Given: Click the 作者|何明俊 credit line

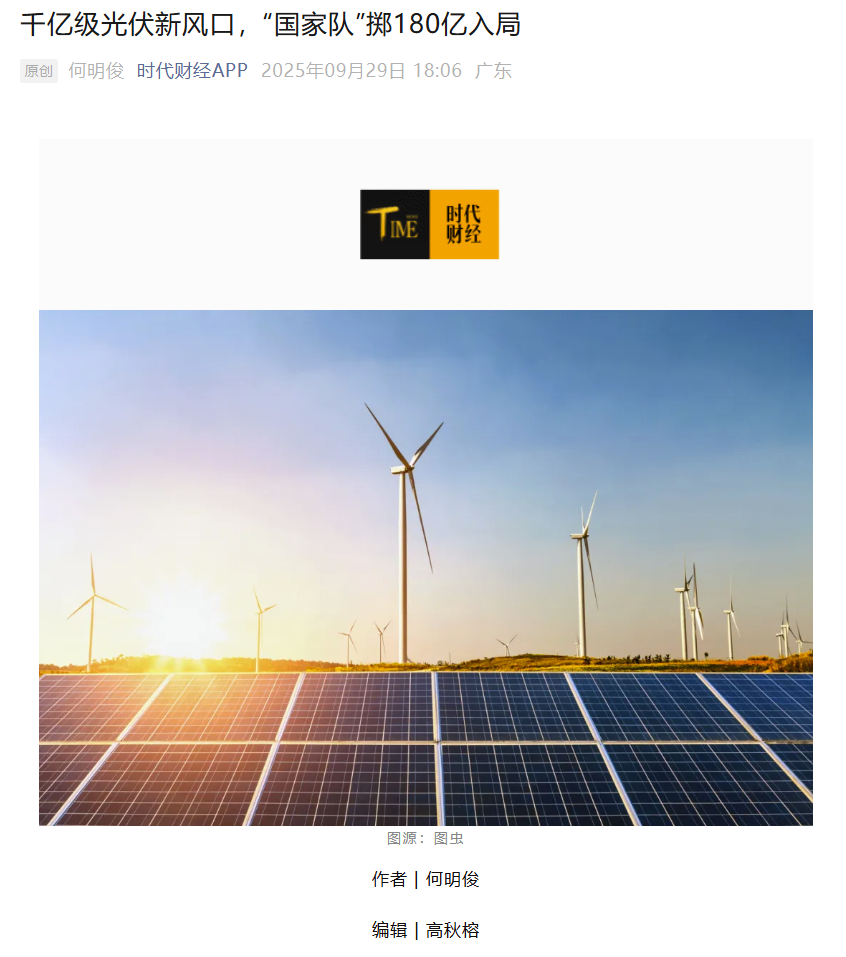Looking at the screenshot, I should click(425, 879).
